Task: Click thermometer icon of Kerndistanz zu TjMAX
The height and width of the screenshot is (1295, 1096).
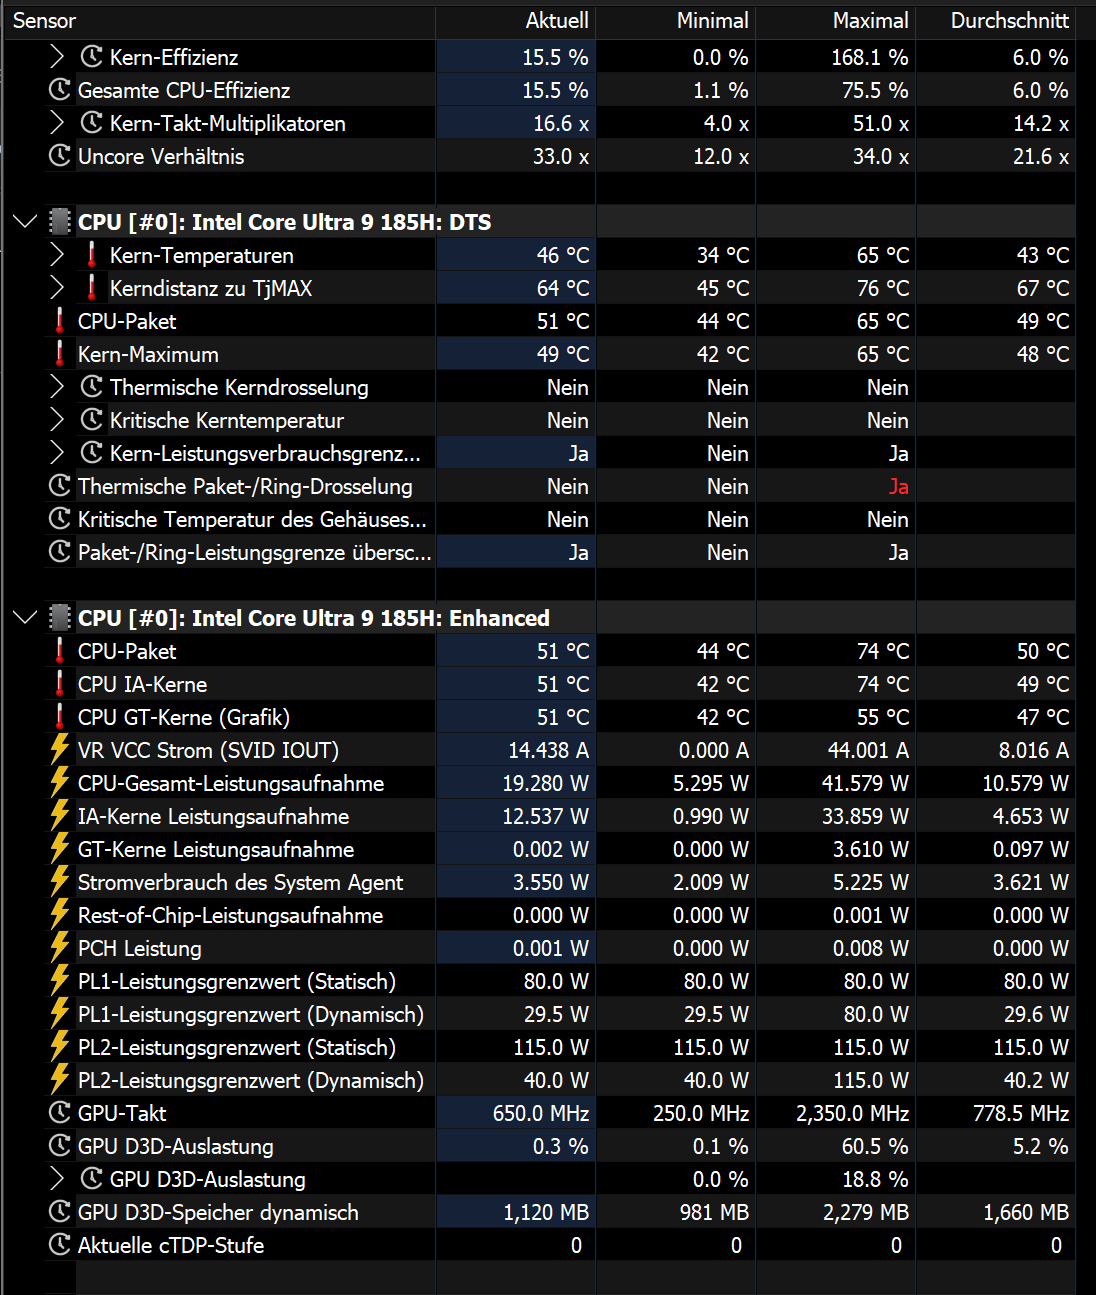Action: coord(92,288)
